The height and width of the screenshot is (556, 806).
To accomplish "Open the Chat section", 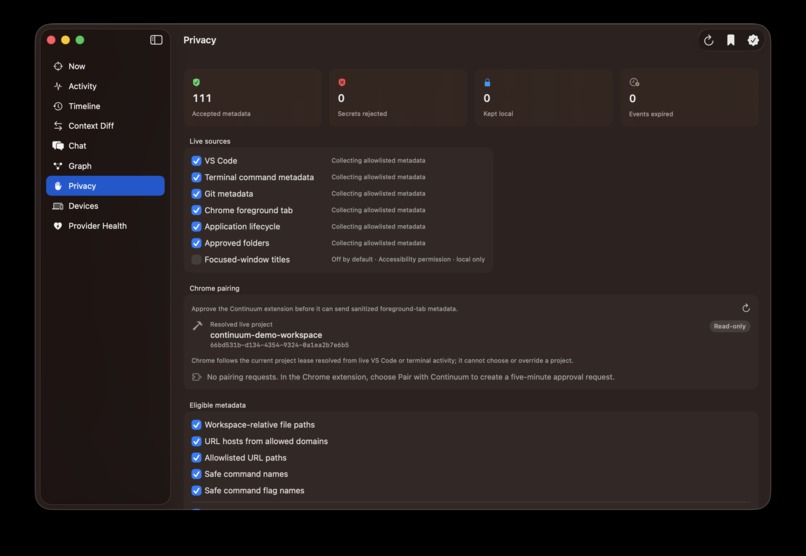I will click(105, 146).
